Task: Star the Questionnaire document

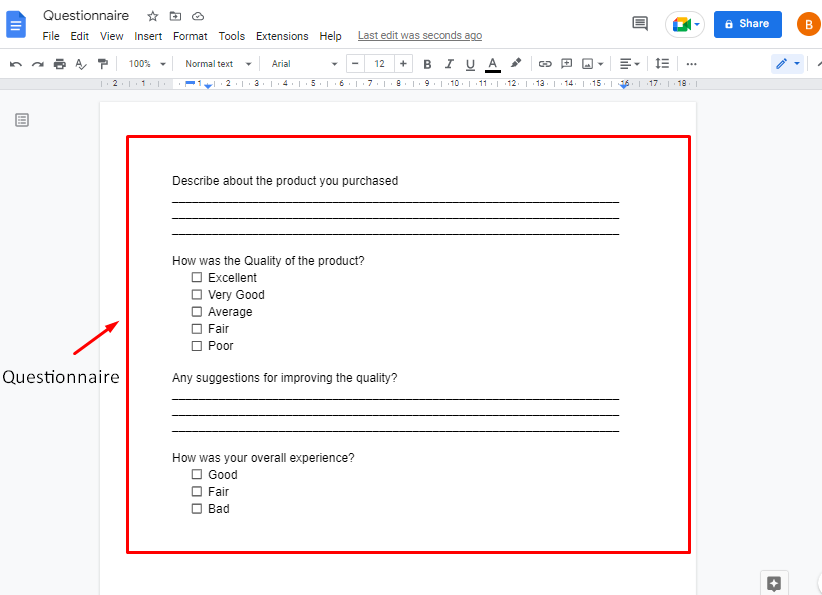Action: click(153, 16)
